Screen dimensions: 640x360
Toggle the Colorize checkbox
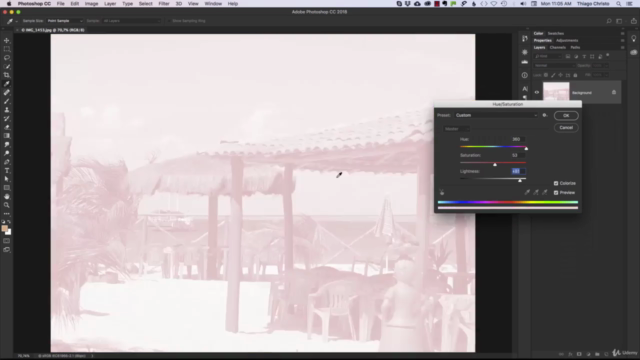point(556,183)
